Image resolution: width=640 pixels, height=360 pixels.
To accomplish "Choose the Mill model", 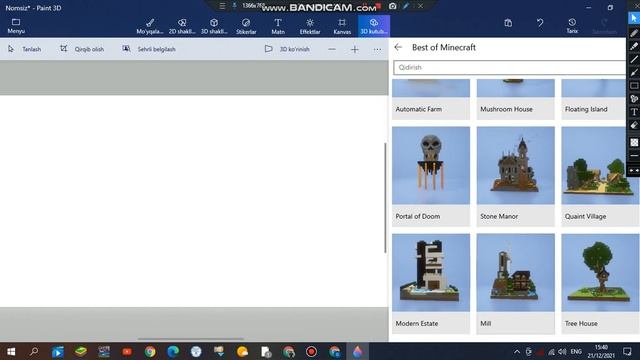I will tap(516, 283).
